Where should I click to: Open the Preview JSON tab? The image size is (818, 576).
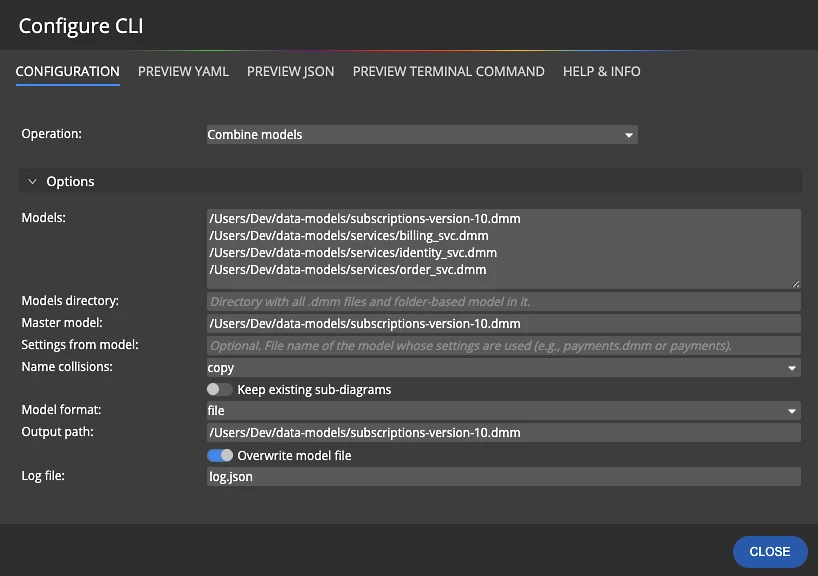pyautogui.click(x=291, y=71)
